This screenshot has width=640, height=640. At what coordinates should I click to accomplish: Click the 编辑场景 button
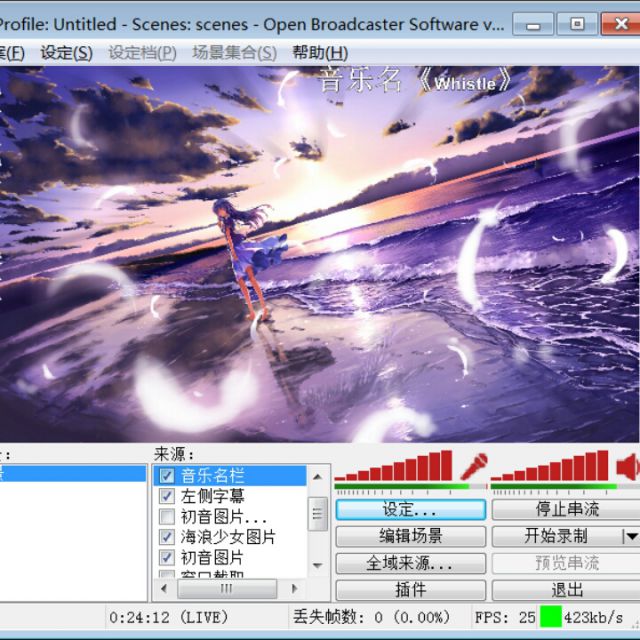click(x=411, y=536)
